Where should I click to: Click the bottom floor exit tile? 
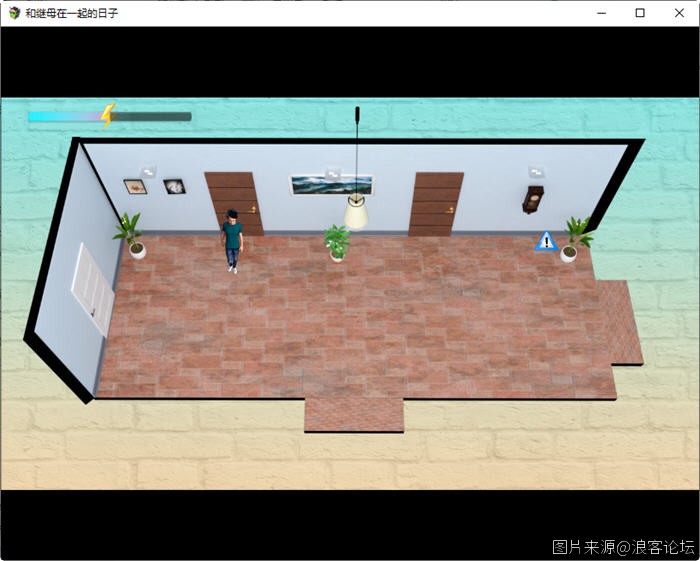tap(354, 415)
